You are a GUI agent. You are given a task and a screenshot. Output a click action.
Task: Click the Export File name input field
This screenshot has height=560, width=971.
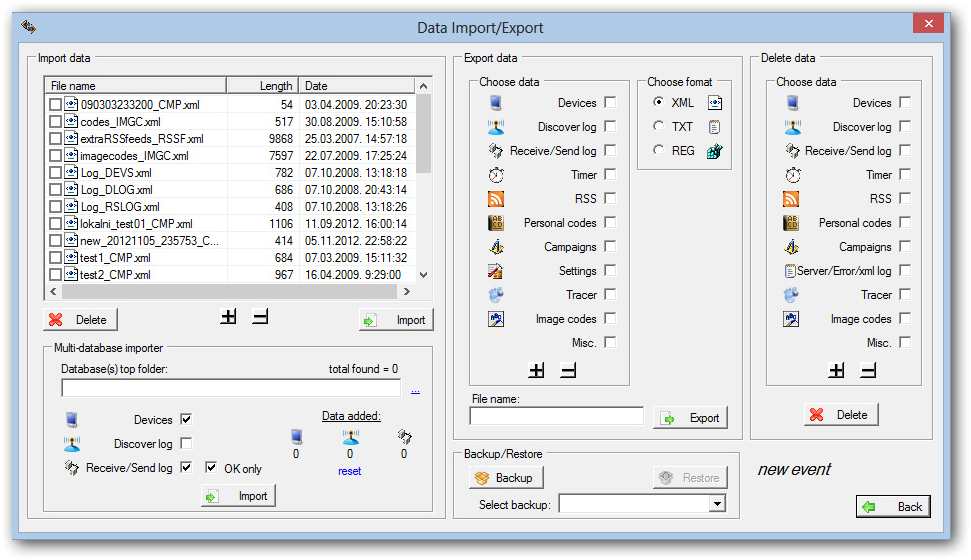[x=557, y=416]
